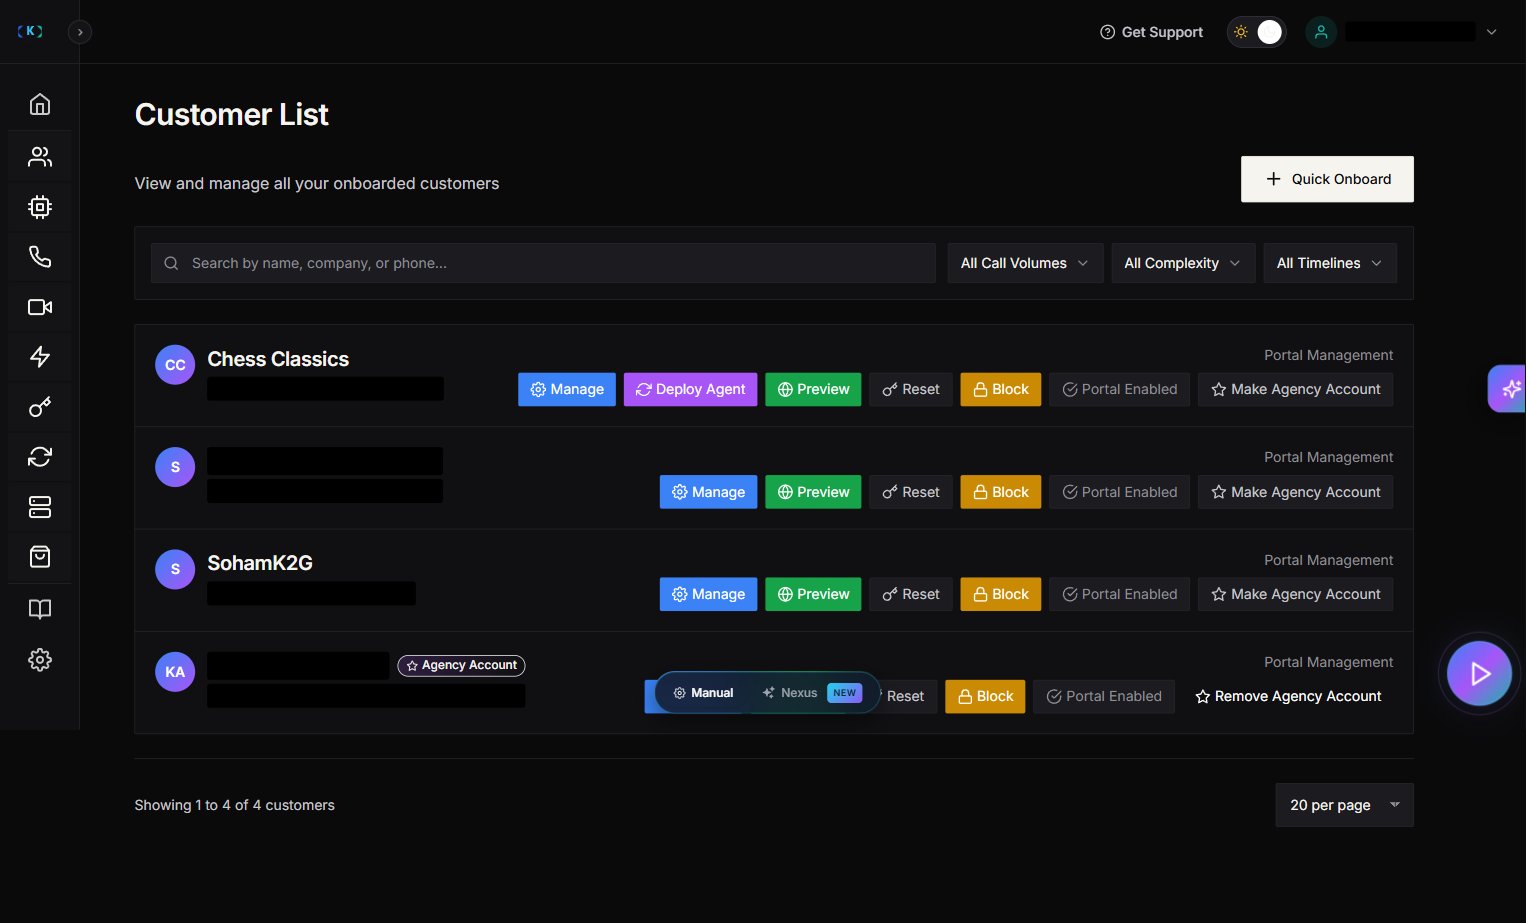Click the CC avatar for Chess Classics
1526x923 pixels.
tap(175, 365)
